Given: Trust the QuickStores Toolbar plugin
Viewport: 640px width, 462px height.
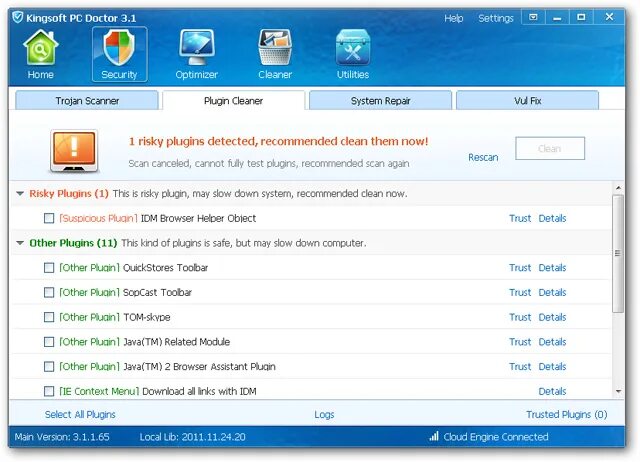Looking at the screenshot, I should coord(520,268).
